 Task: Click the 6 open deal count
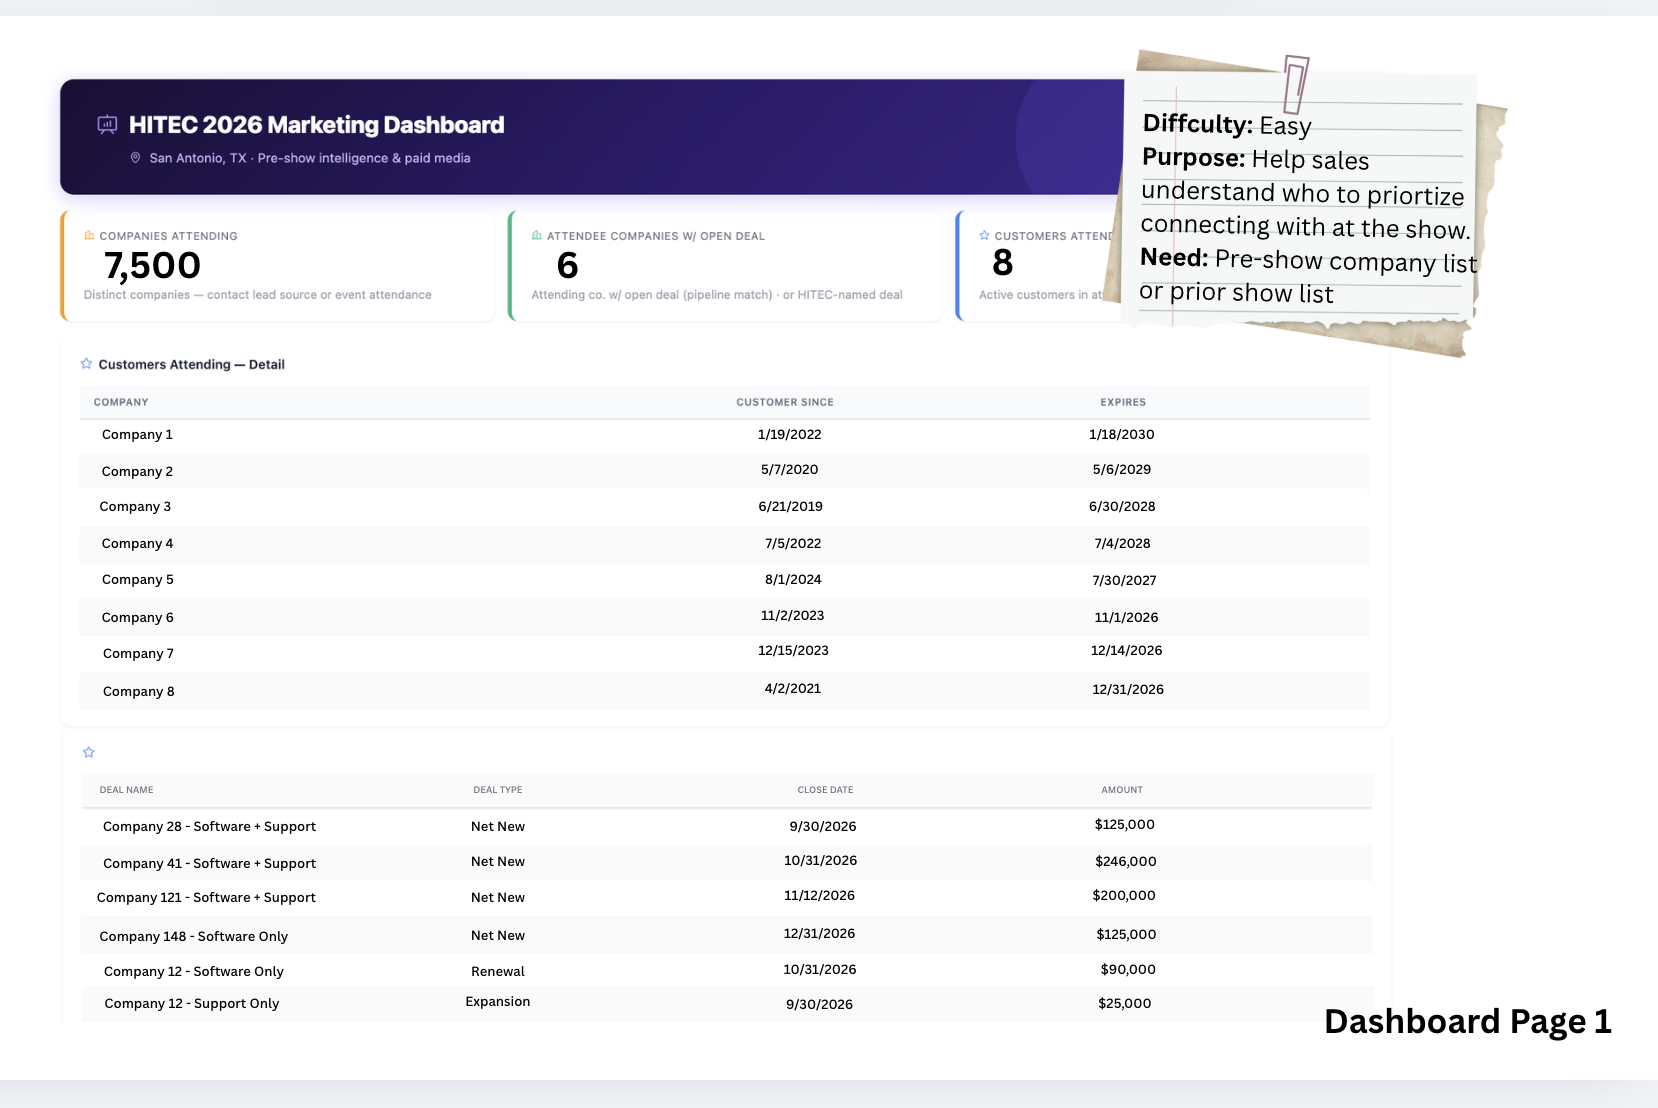click(567, 265)
